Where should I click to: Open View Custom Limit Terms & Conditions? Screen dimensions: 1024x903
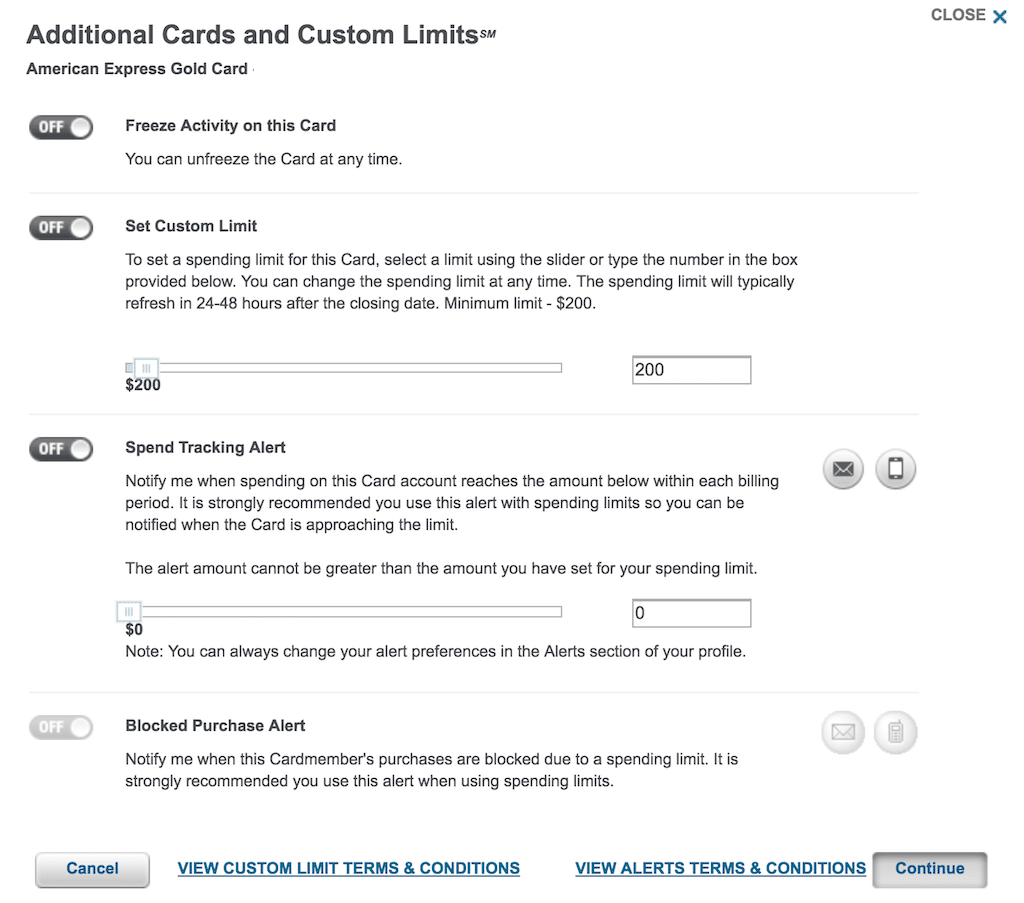[x=348, y=868]
